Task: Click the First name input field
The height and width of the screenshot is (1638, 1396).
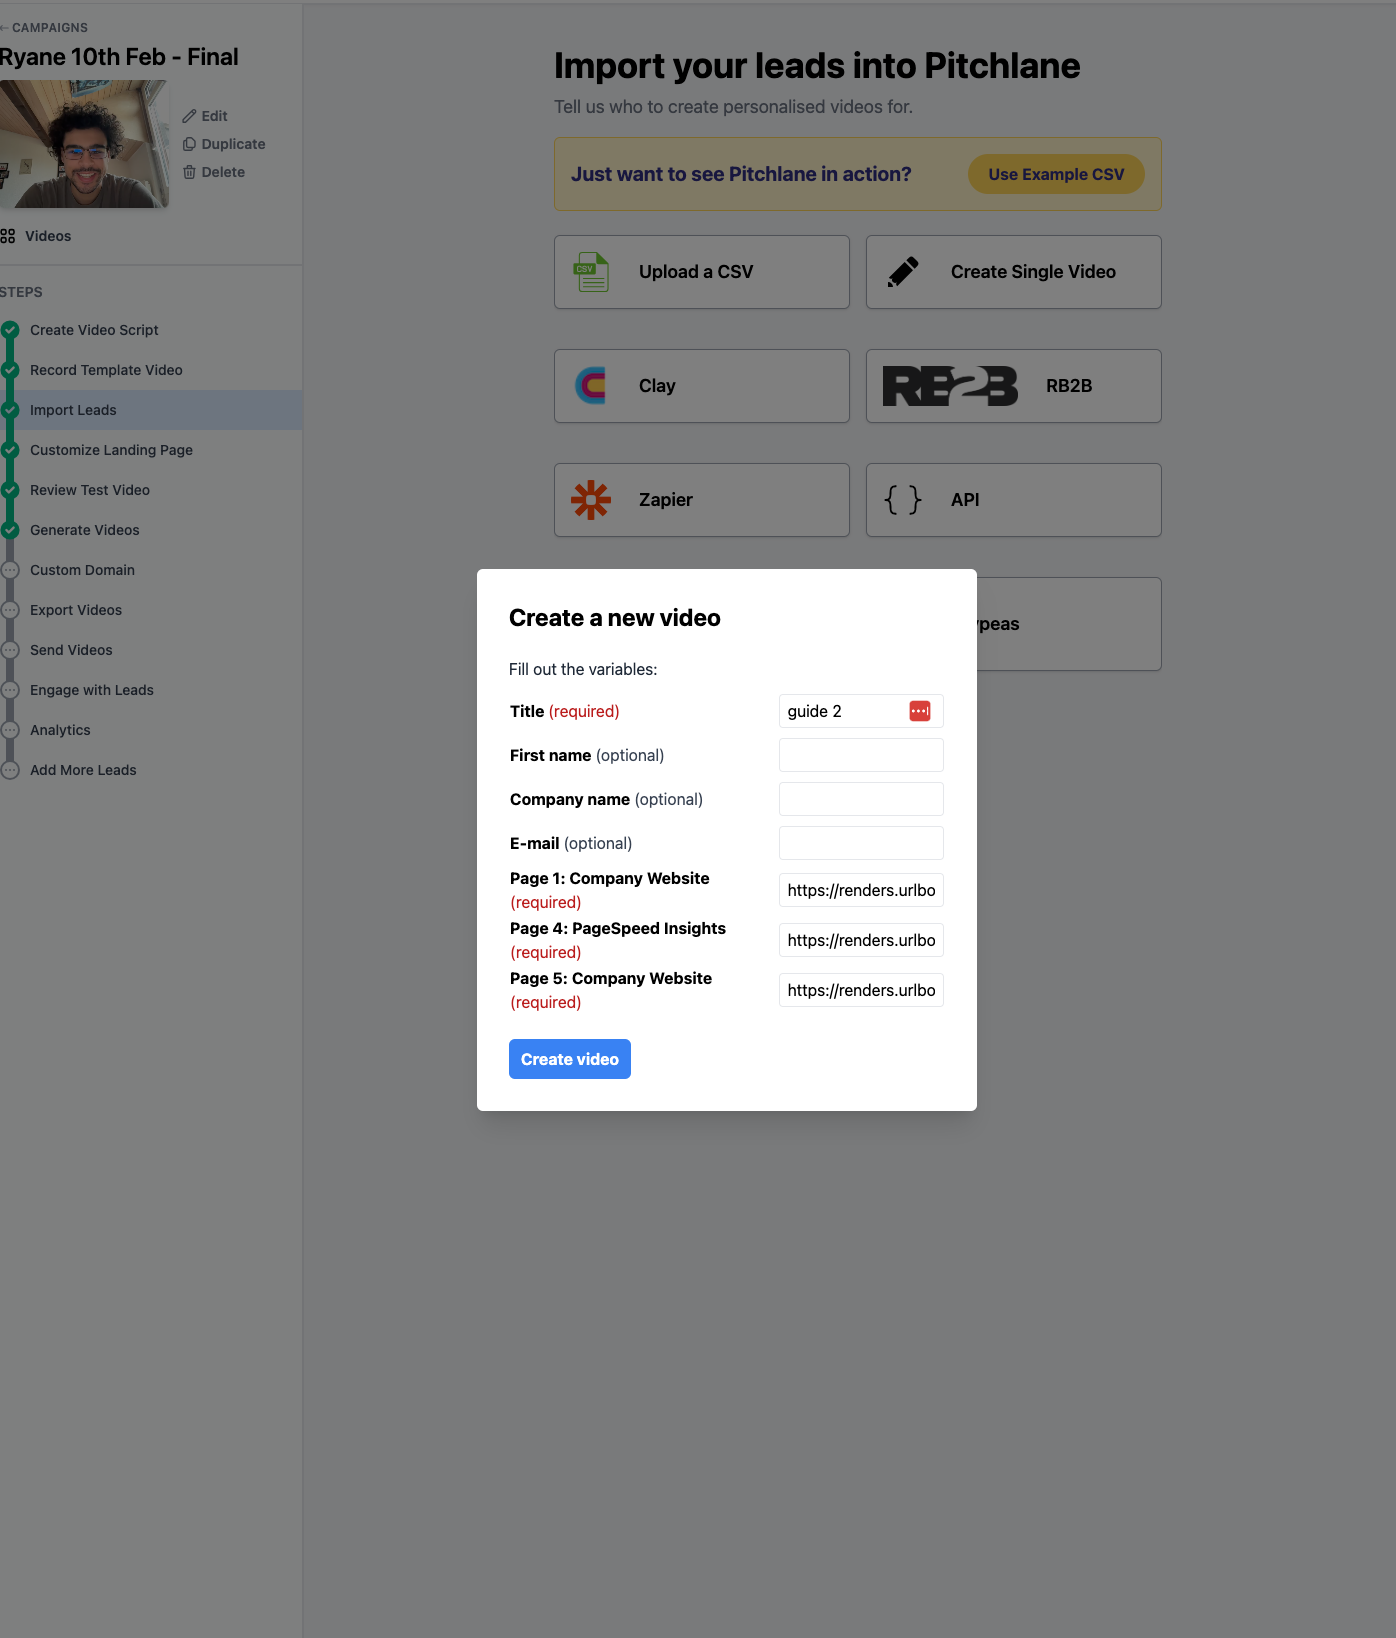Action: tap(861, 755)
